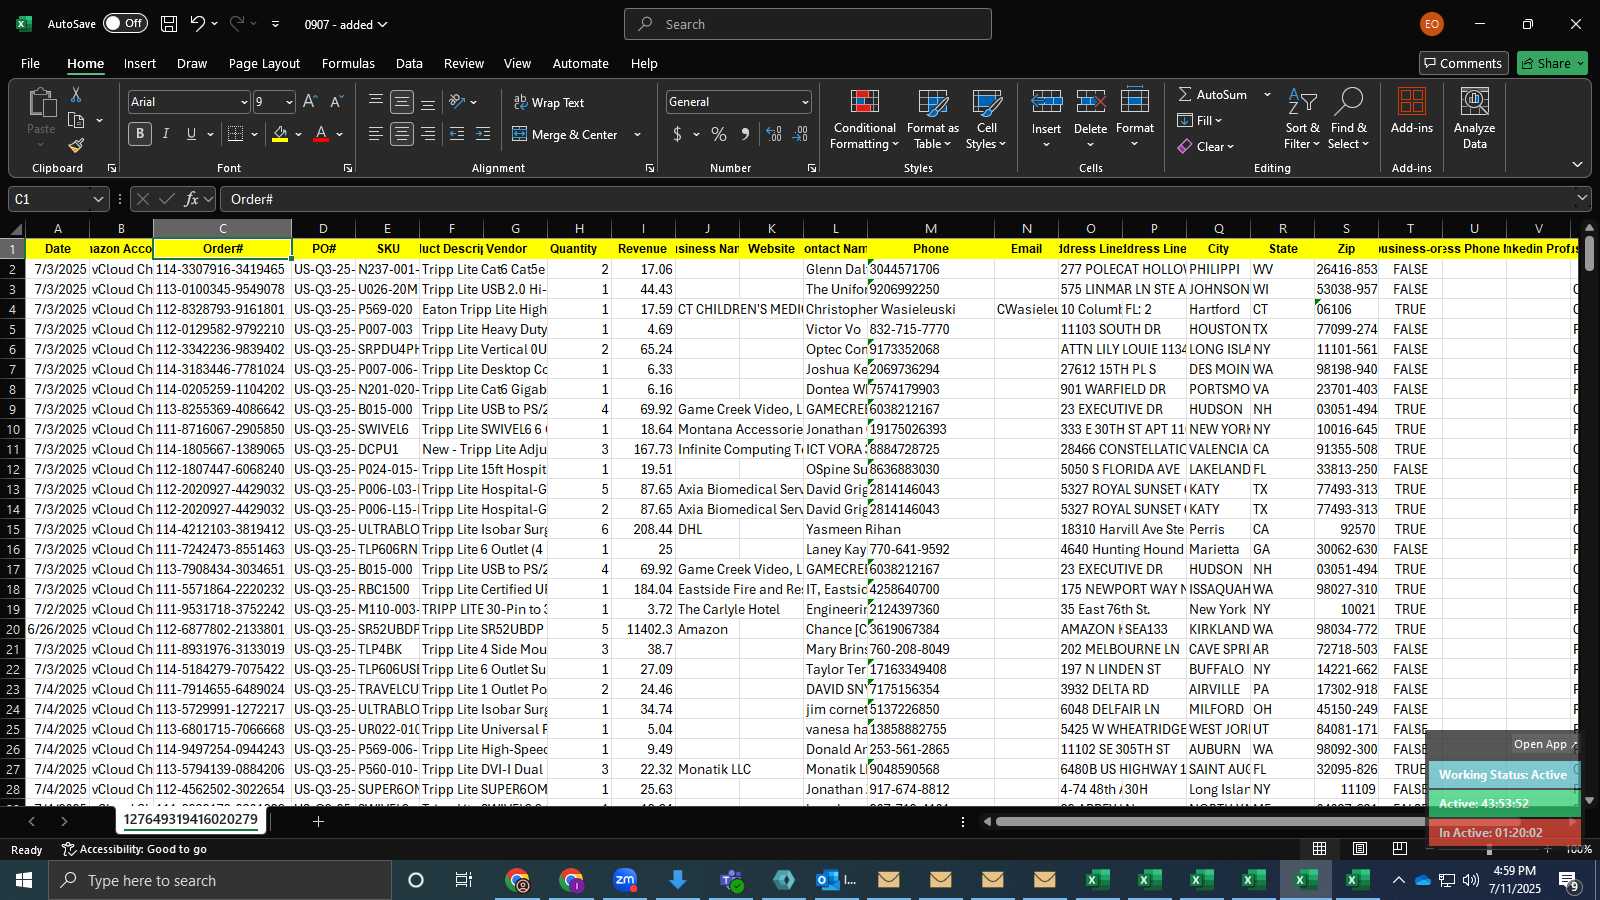The width and height of the screenshot is (1600, 900).
Task: Select Top Align icon
Action: (376, 102)
